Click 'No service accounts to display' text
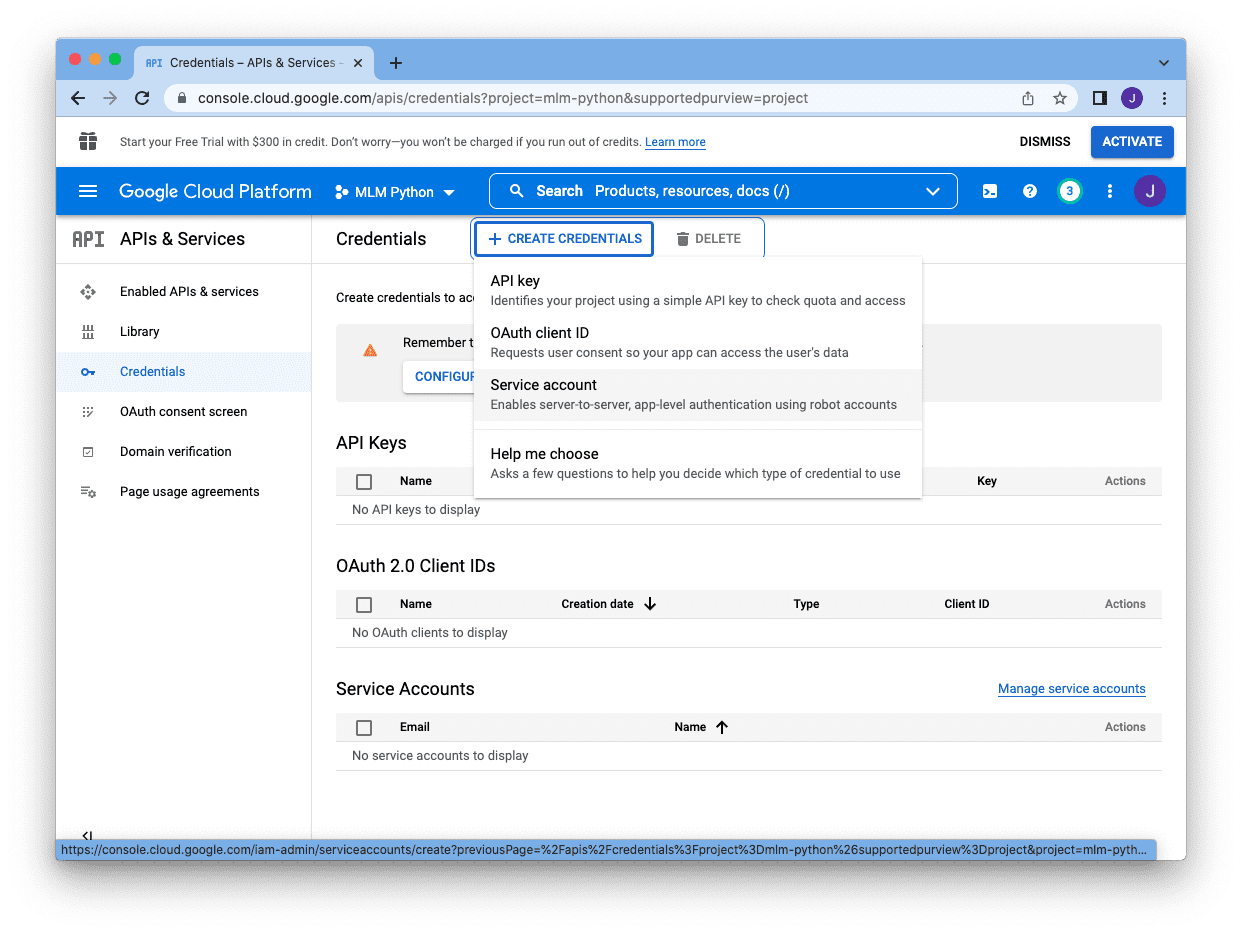 pos(440,756)
